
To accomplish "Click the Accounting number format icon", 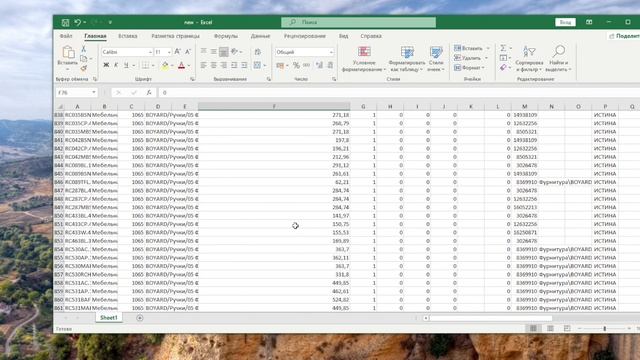I will click(x=280, y=65).
